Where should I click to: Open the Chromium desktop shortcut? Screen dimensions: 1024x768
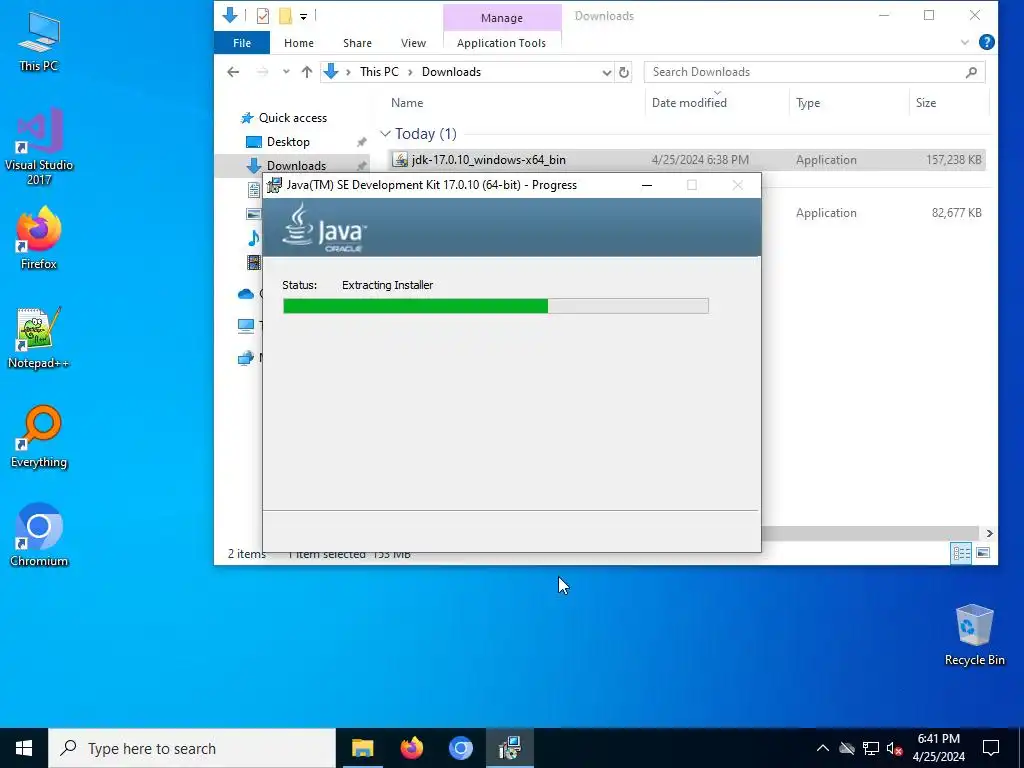(x=39, y=535)
